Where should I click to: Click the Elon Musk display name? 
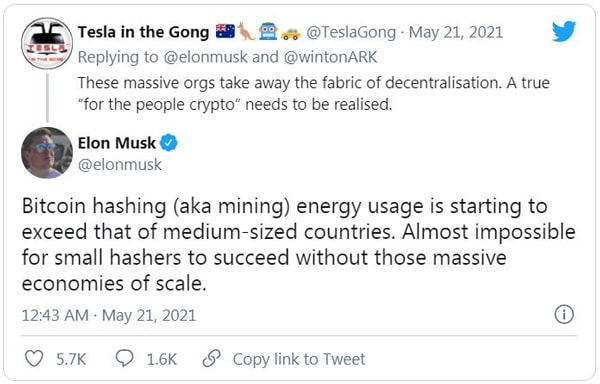(x=117, y=143)
